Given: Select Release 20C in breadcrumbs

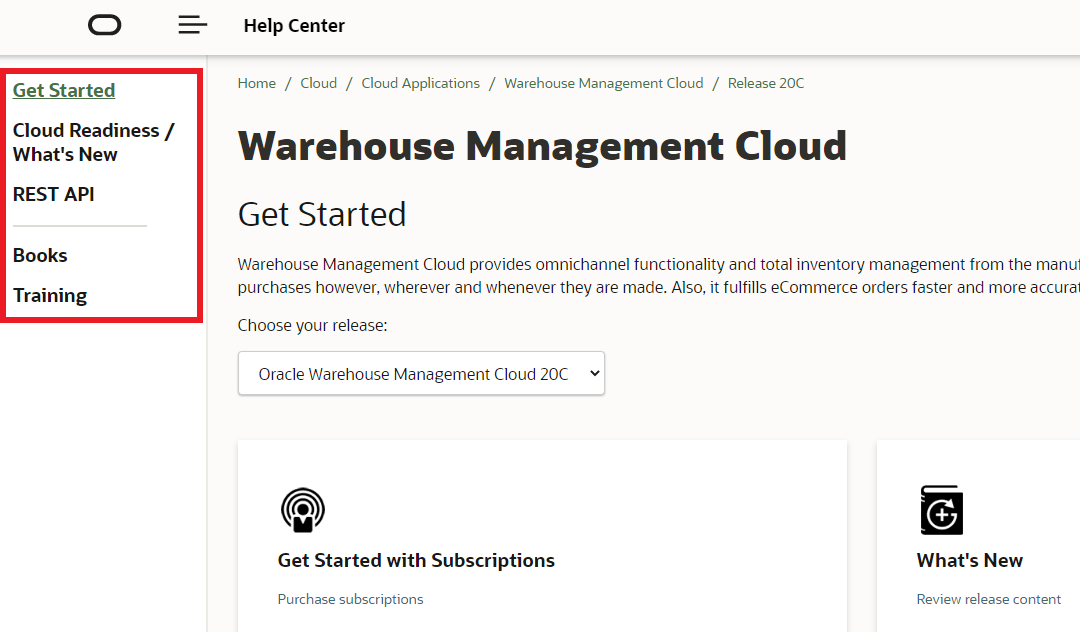Looking at the screenshot, I should click(765, 83).
